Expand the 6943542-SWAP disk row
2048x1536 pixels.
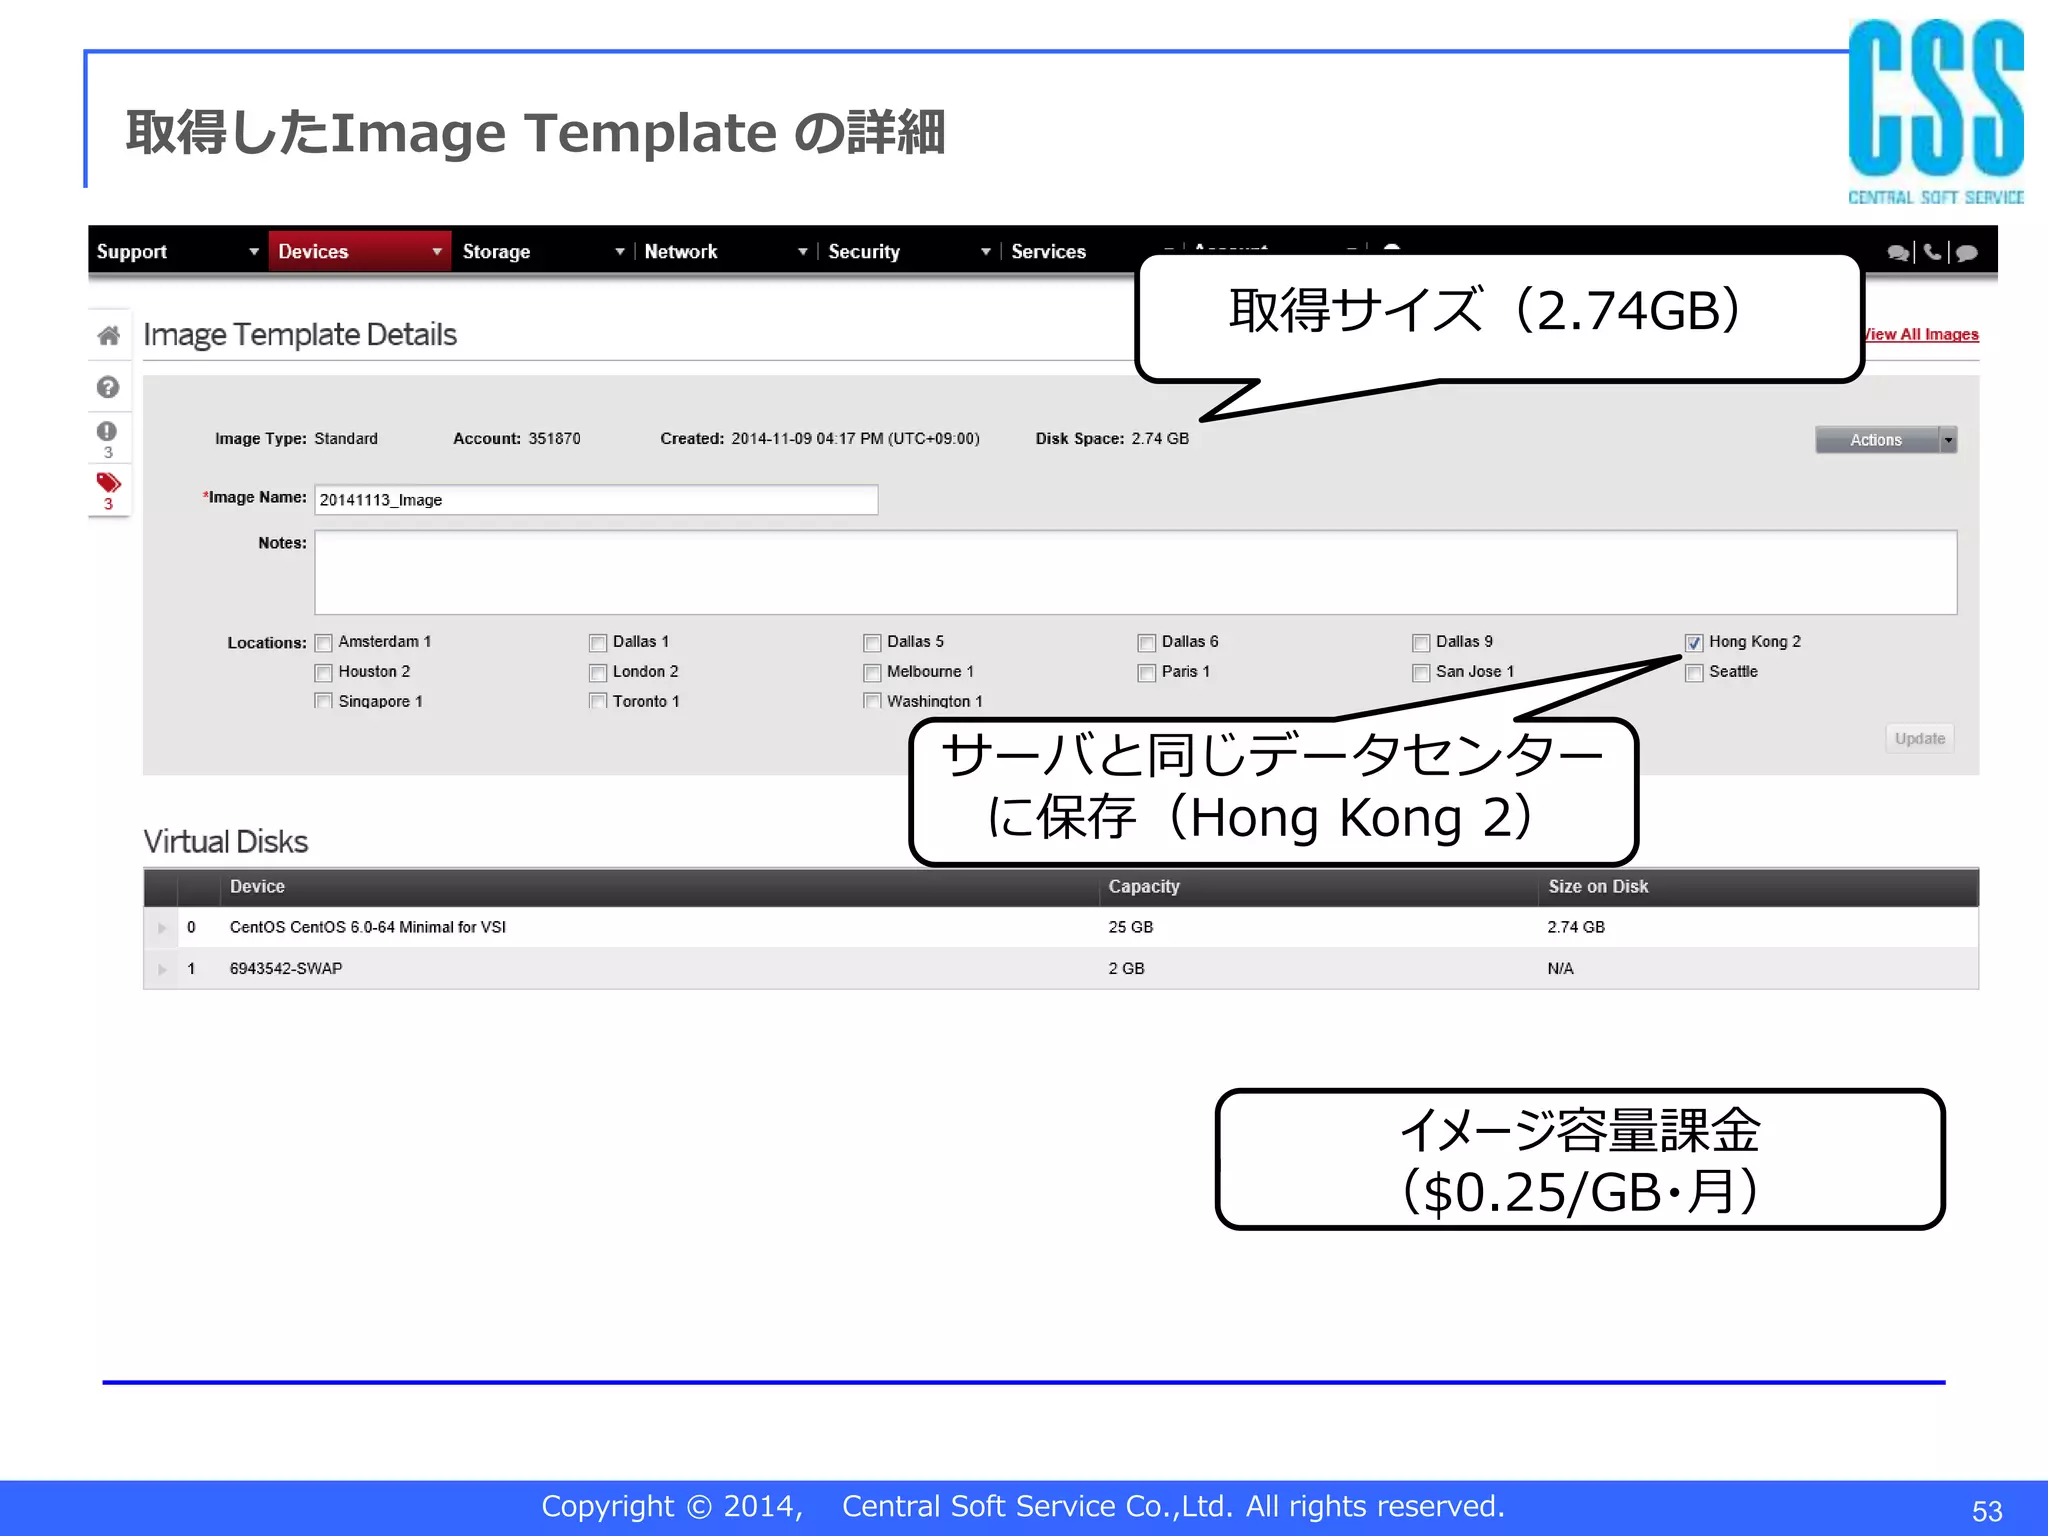[x=161, y=969]
